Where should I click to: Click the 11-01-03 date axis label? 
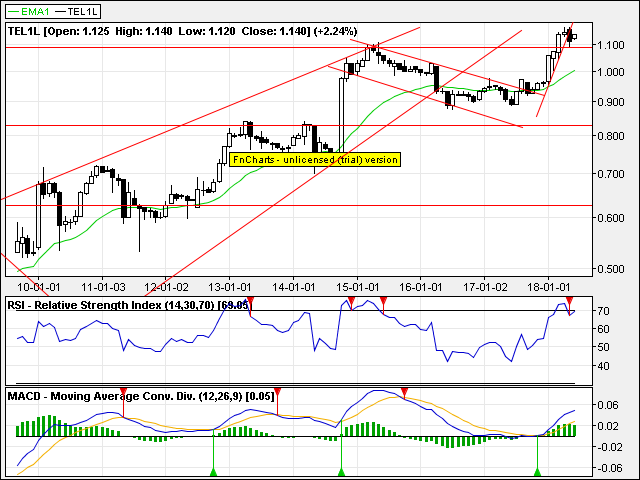click(103, 287)
